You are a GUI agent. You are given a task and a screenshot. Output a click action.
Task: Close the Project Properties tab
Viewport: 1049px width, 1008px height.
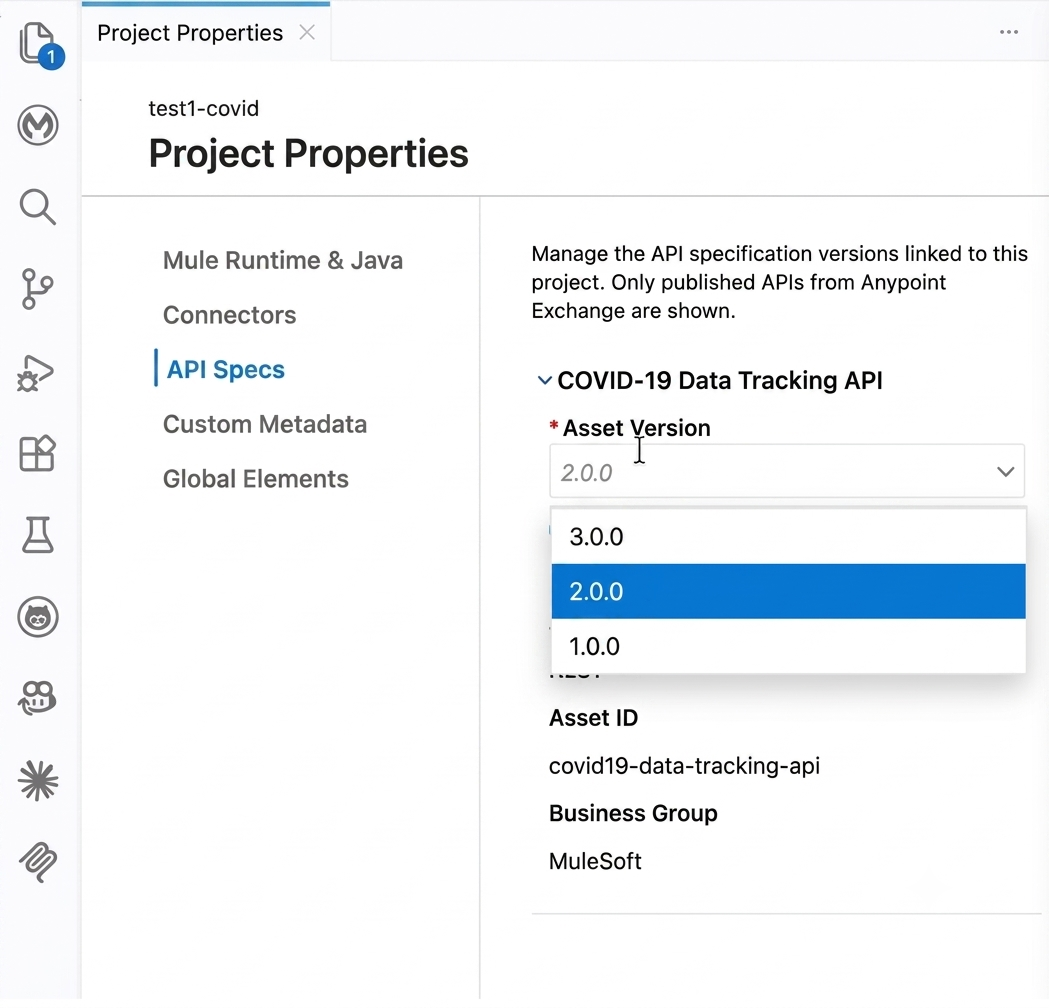[x=307, y=32]
